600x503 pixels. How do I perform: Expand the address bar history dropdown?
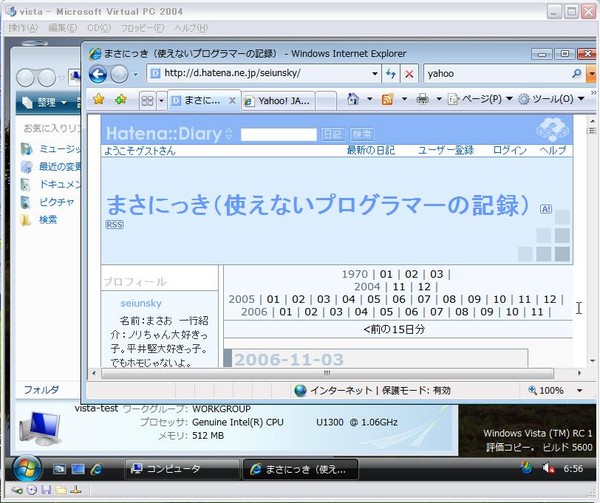point(375,73)
